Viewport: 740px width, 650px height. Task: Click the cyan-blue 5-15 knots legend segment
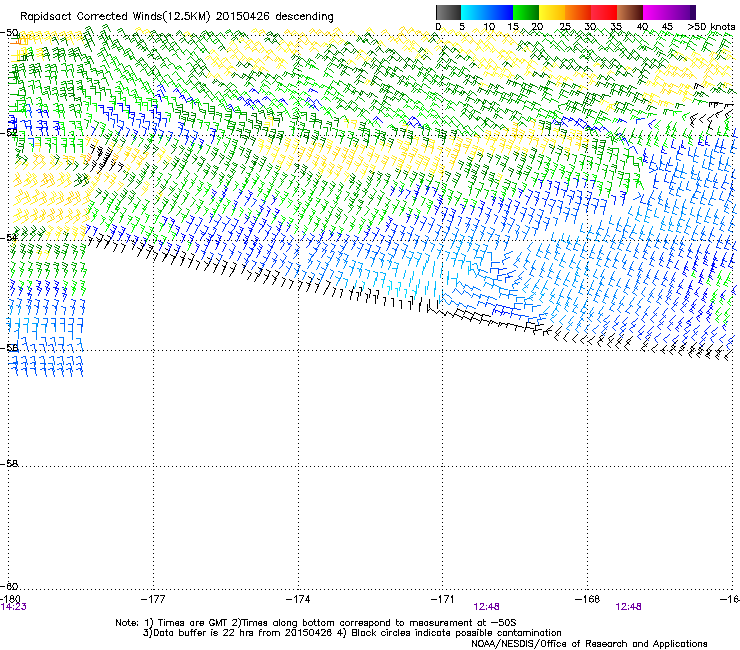click(487, 12)
